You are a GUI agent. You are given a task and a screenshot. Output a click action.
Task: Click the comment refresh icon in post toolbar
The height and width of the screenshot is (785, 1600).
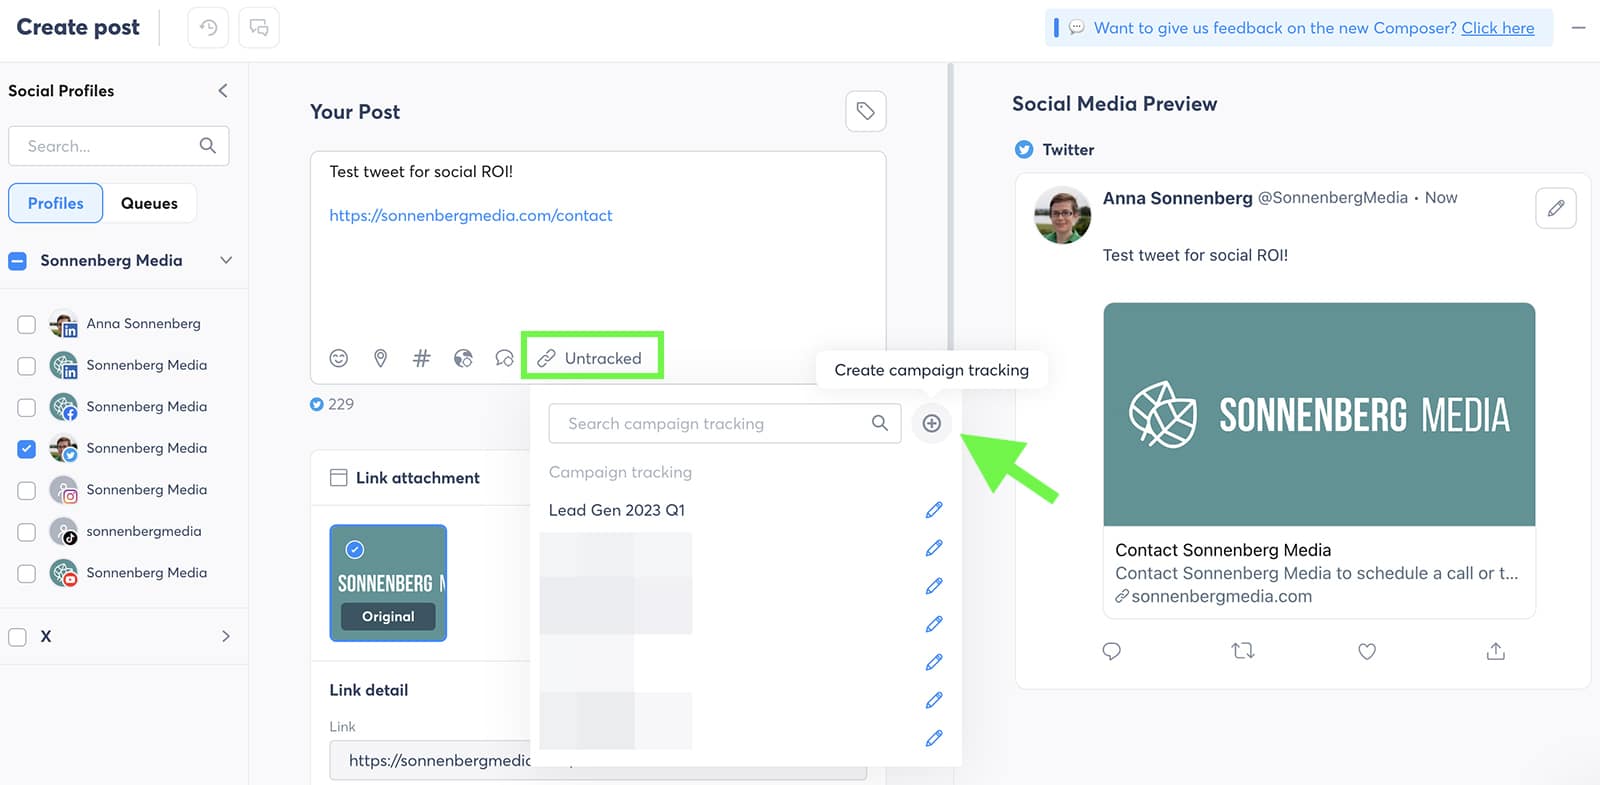click(505, 358)
